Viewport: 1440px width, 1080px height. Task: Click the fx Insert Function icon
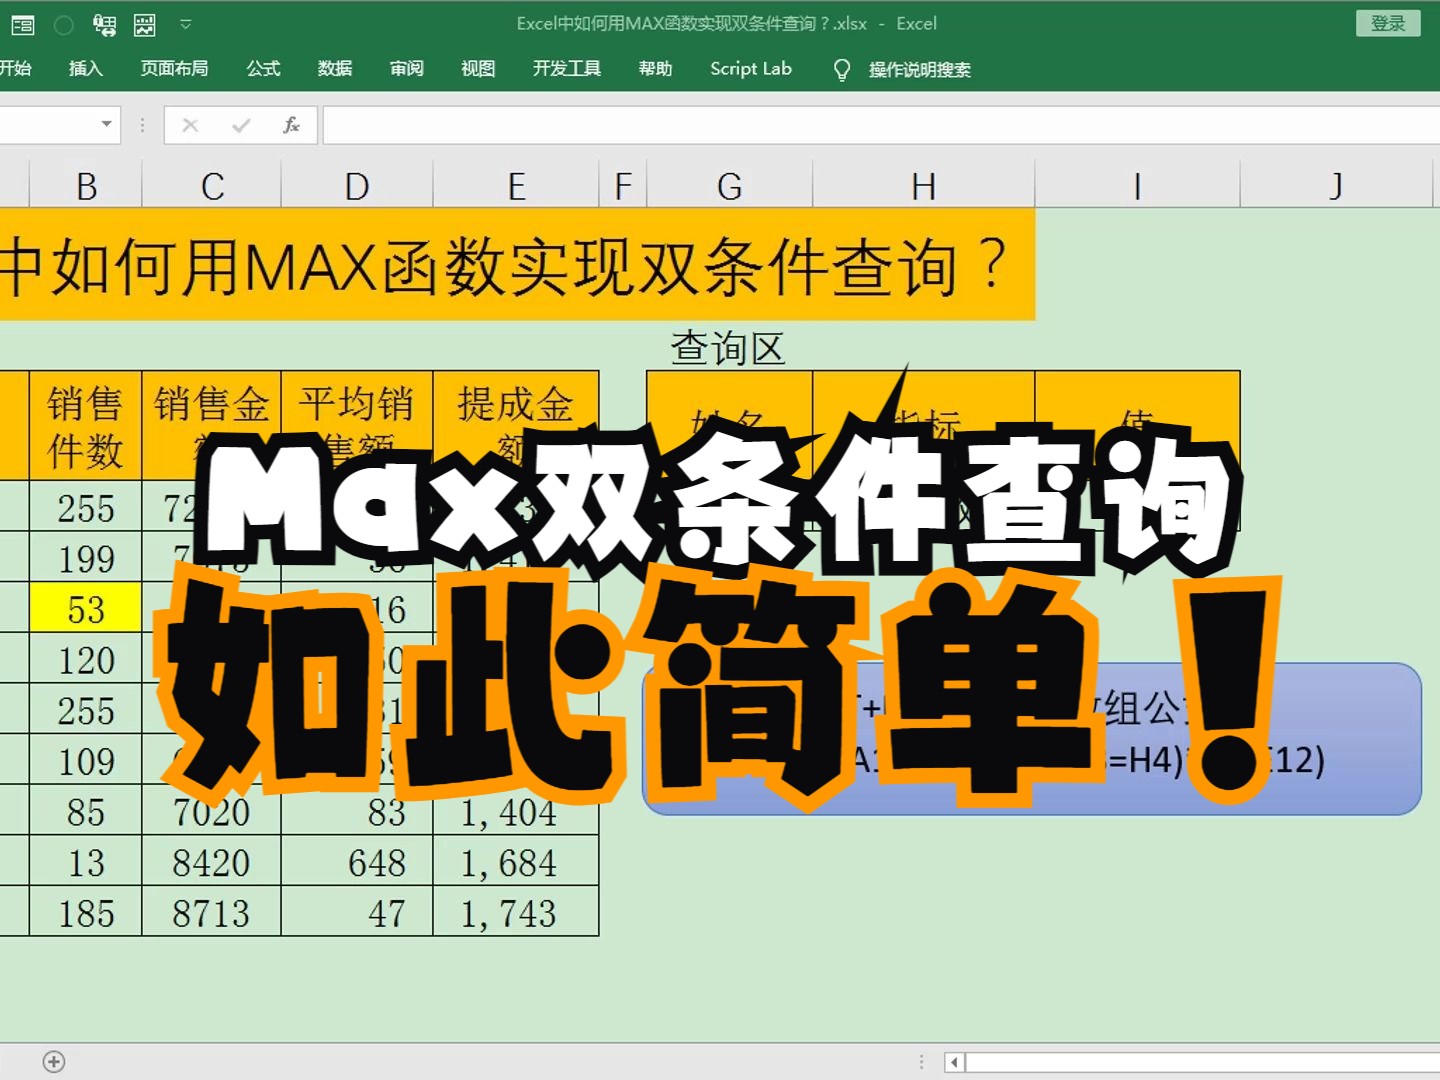(x=291, y=125)
